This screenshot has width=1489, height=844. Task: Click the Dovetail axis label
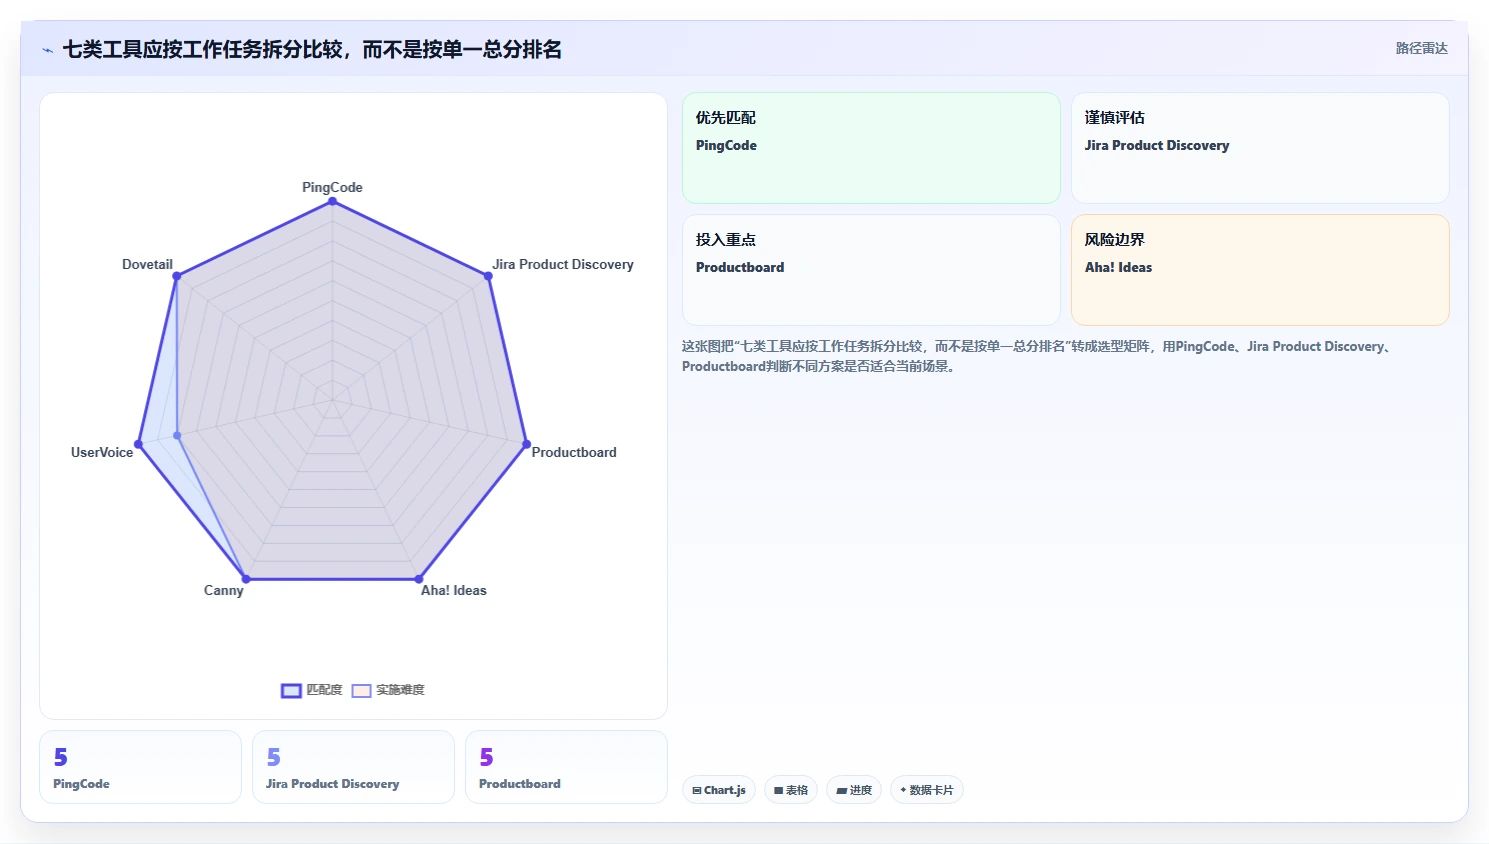[x=147, y=264]
